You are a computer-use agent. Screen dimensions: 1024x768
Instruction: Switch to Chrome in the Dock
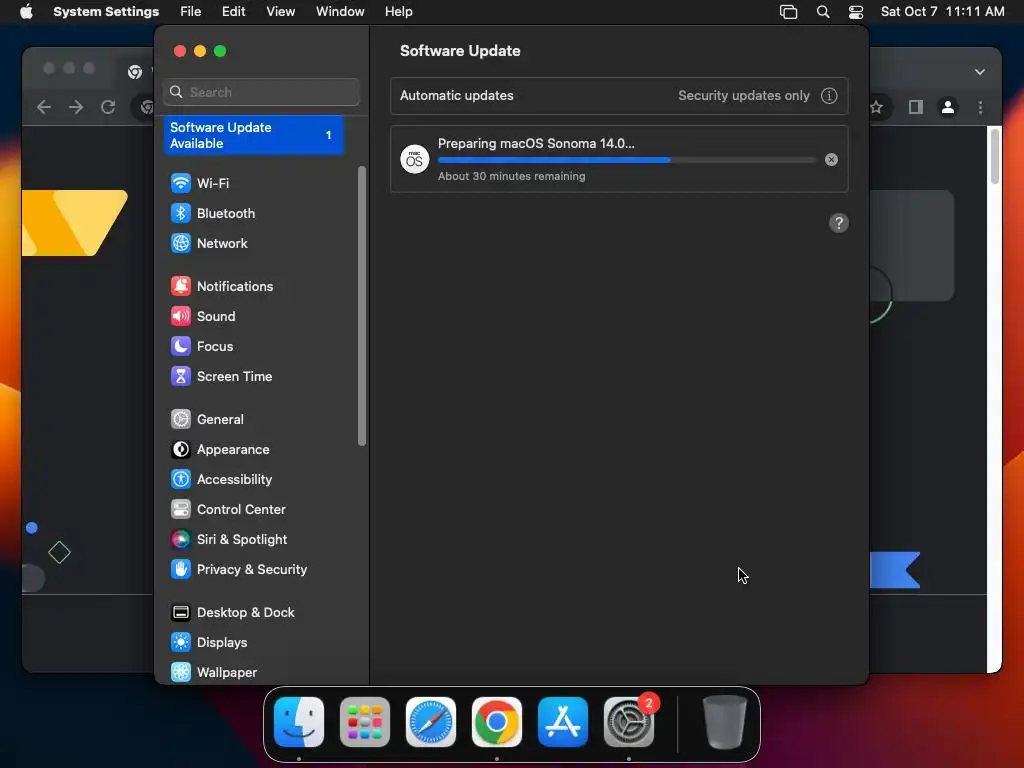pyautogui.click(x=497, y=722)
